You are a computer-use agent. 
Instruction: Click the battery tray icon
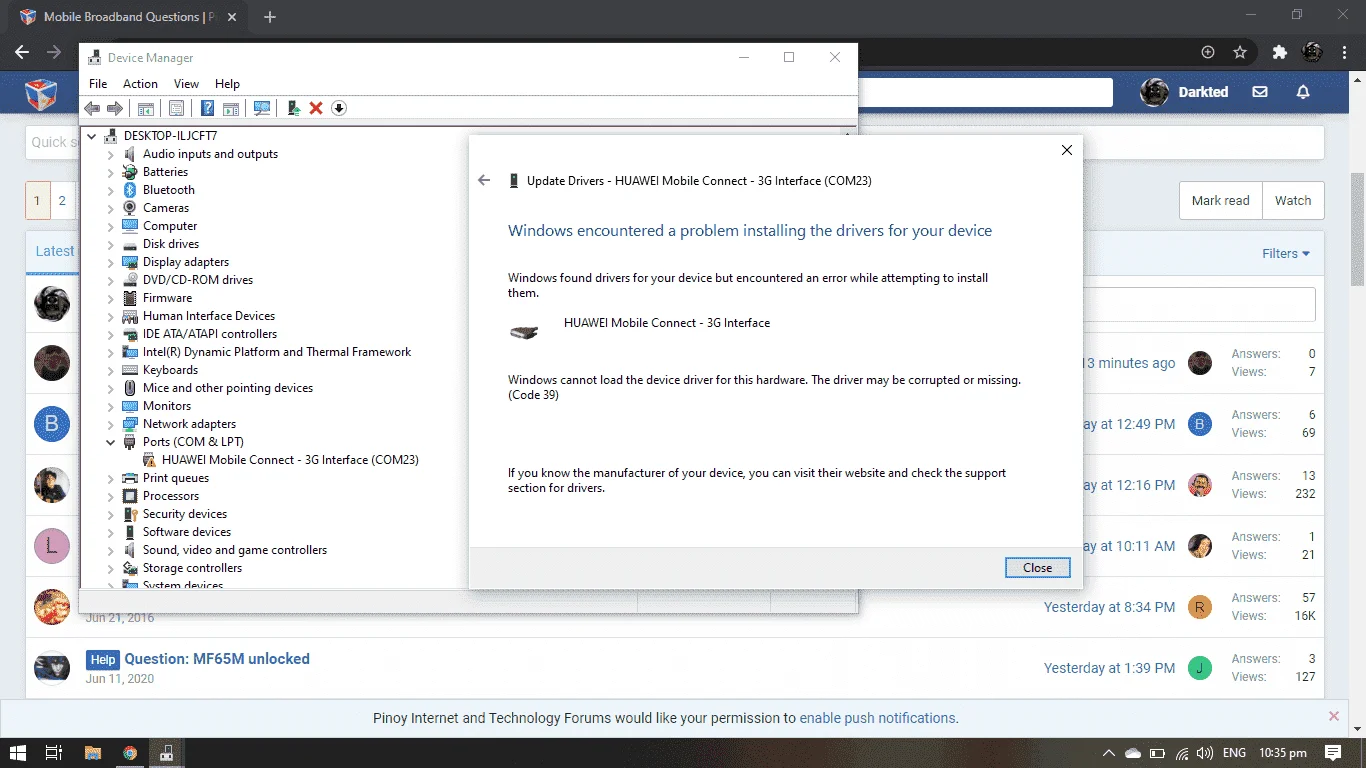1158,753
